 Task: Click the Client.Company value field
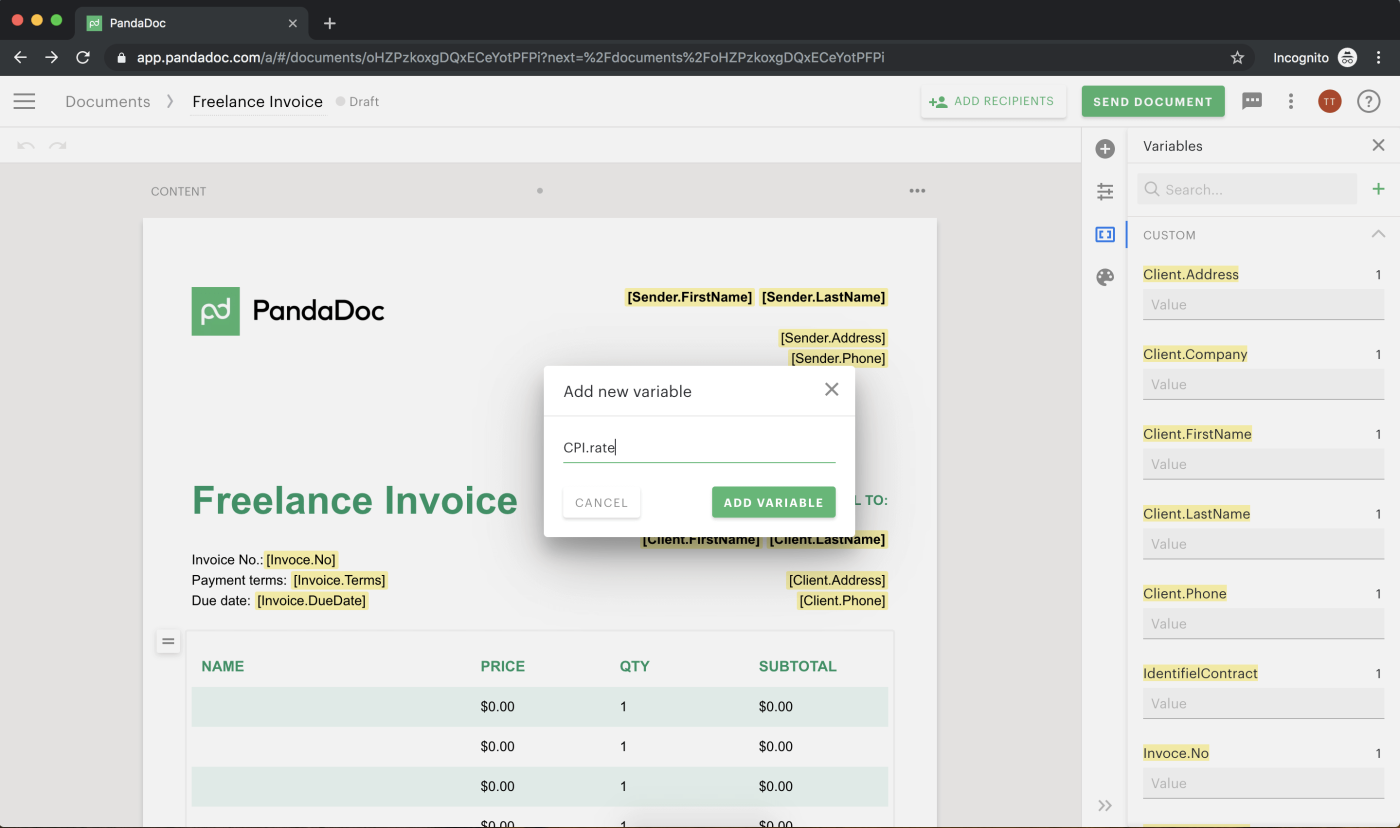[x=1263, y=384]
